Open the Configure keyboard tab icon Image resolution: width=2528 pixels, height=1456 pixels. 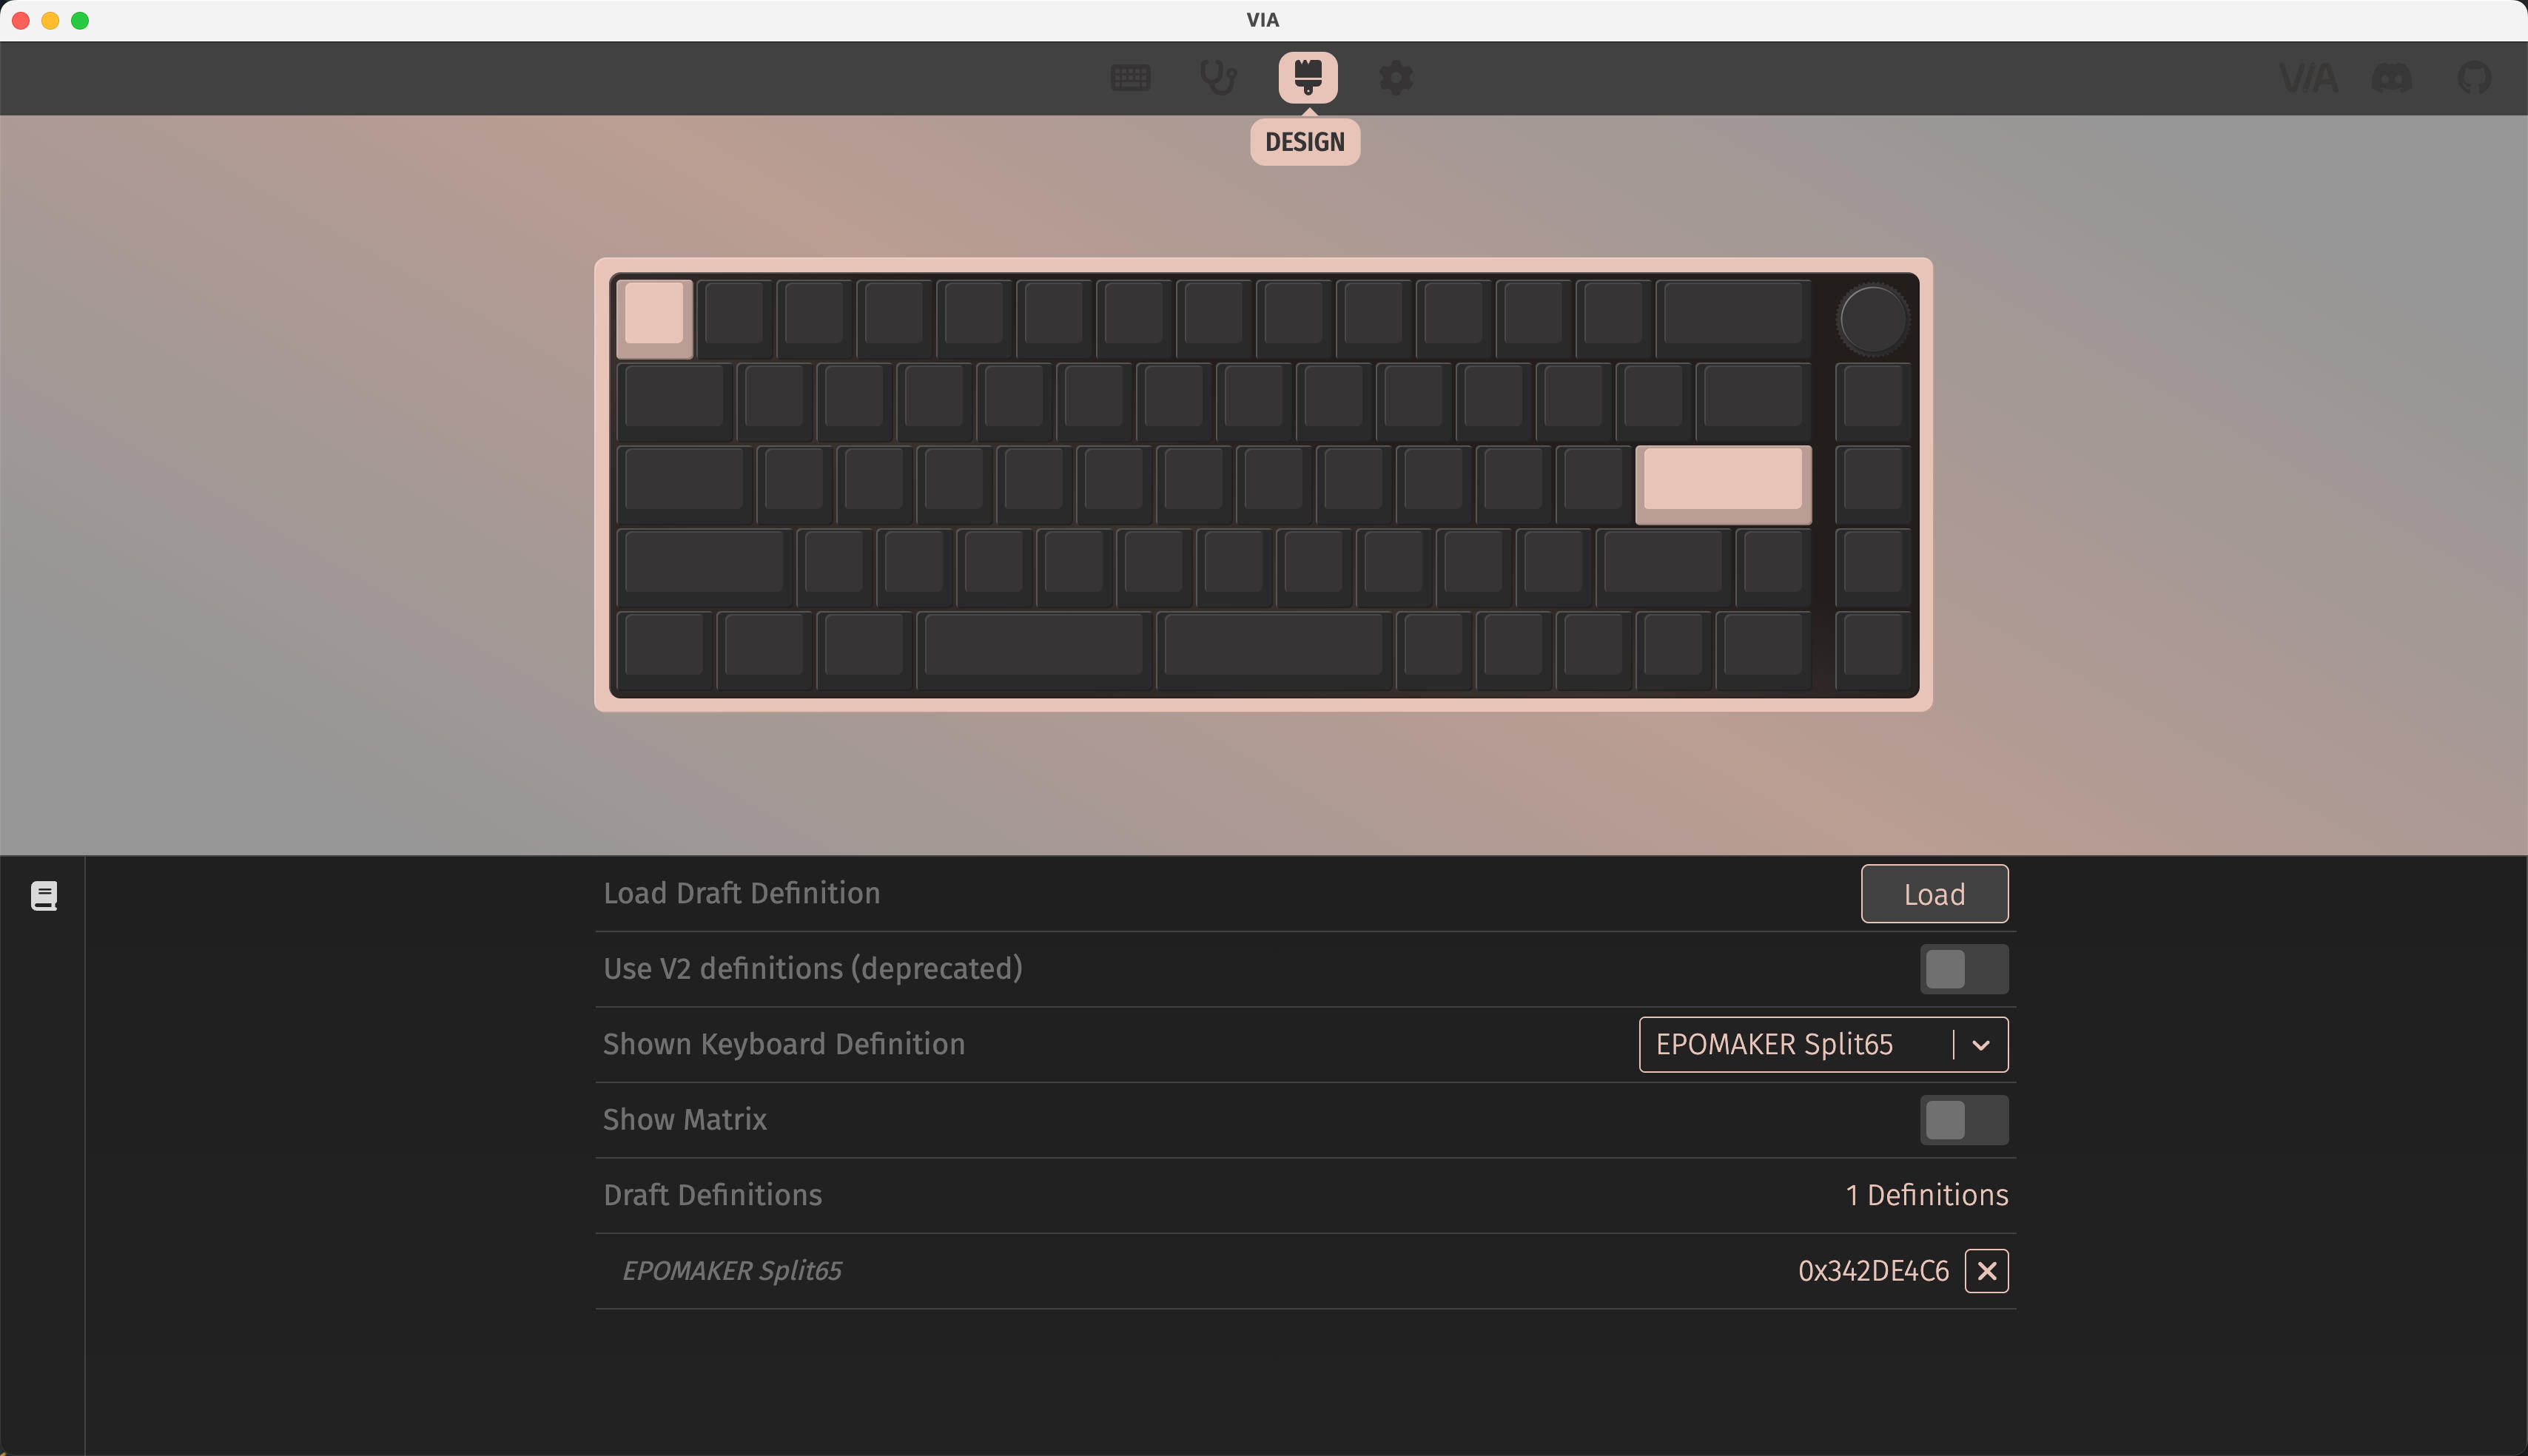pos(1130,78)
